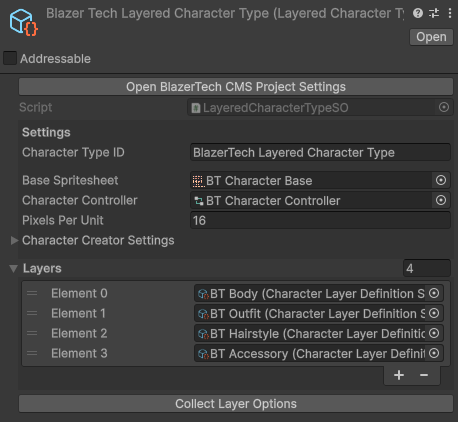This screenshot has width=458, height=422.
Task: Click drag handle of Element 1
Action: [32, 313]
